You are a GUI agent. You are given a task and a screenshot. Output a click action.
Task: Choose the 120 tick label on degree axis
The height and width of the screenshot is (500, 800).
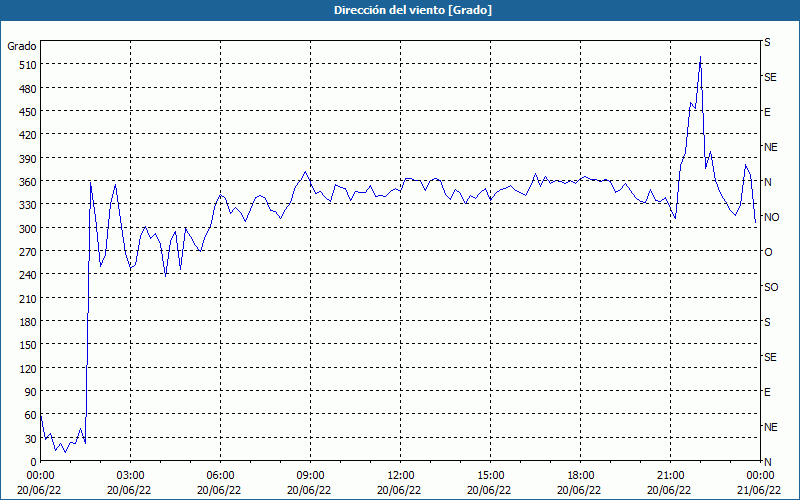[x=28, y=369]
